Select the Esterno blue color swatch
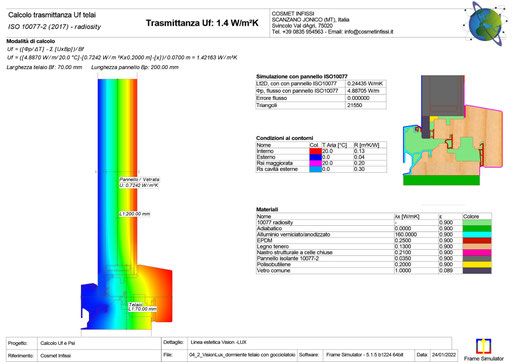Viewport: 512px width, 362px height. [315, 157]
